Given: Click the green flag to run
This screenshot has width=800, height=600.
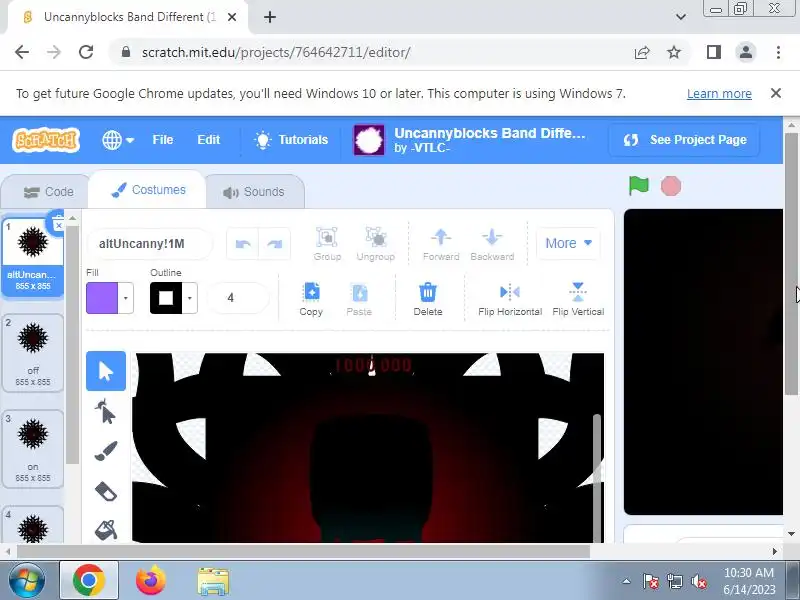Looking at the screenshot, I should pyautogui.click(x=638, y=186).
